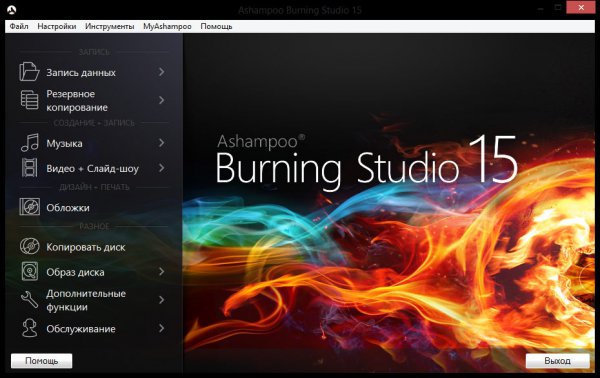The width and height of the screenshot is (600, 378).
Task: Open the MyAshampoo menu
Action: click(x=167, y=26)
